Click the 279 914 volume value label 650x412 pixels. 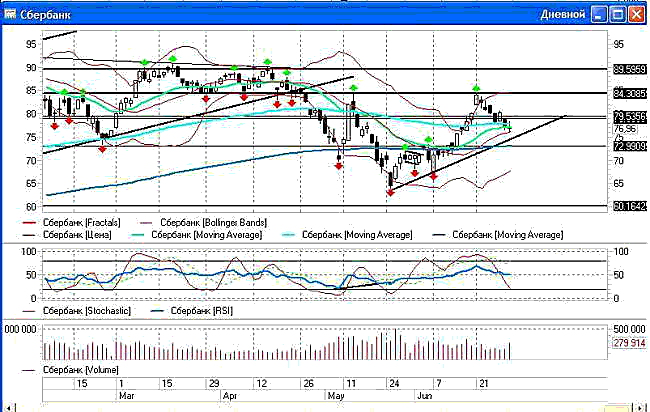[629, 343]
